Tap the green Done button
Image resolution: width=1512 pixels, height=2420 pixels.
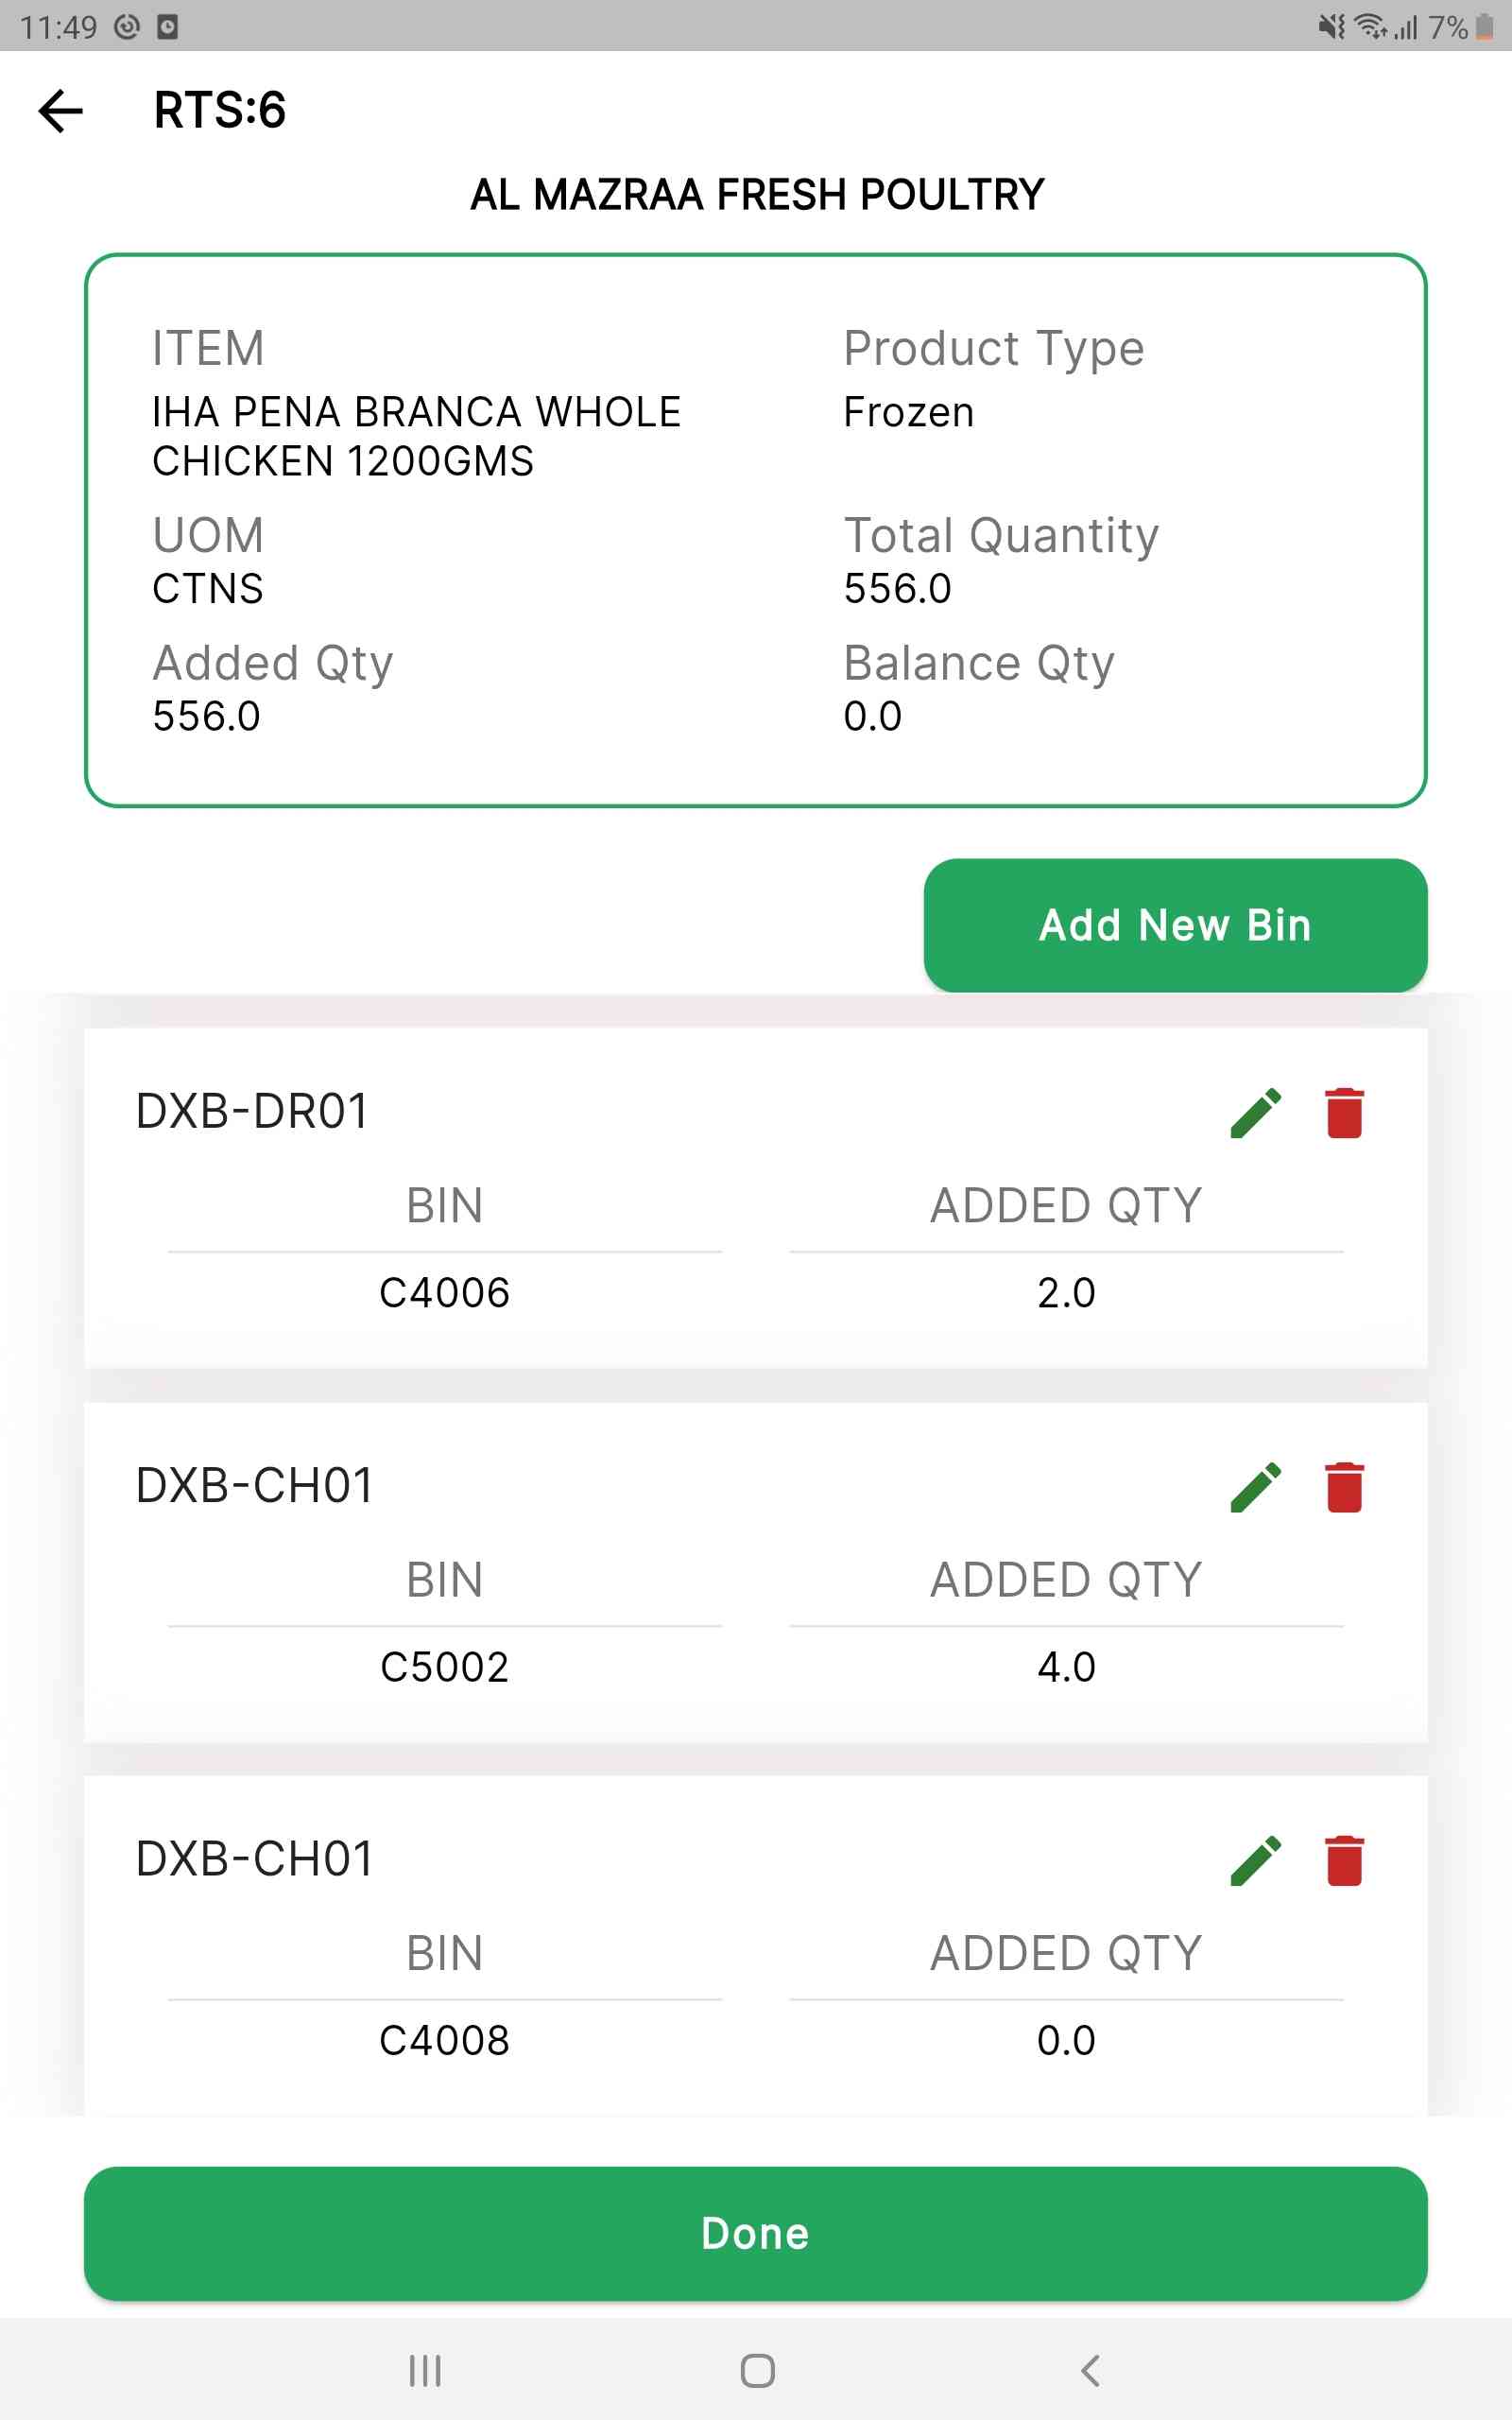[x=755, y=2233]
